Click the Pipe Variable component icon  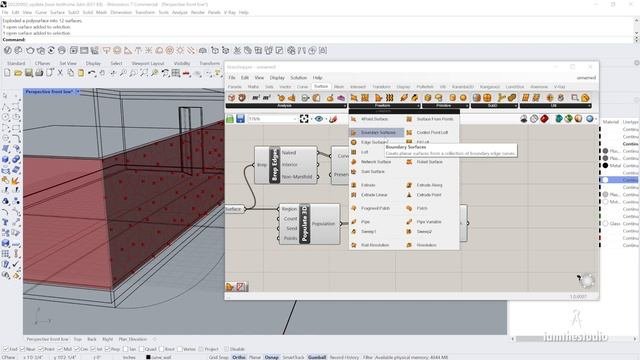click(x=409, y=222)
